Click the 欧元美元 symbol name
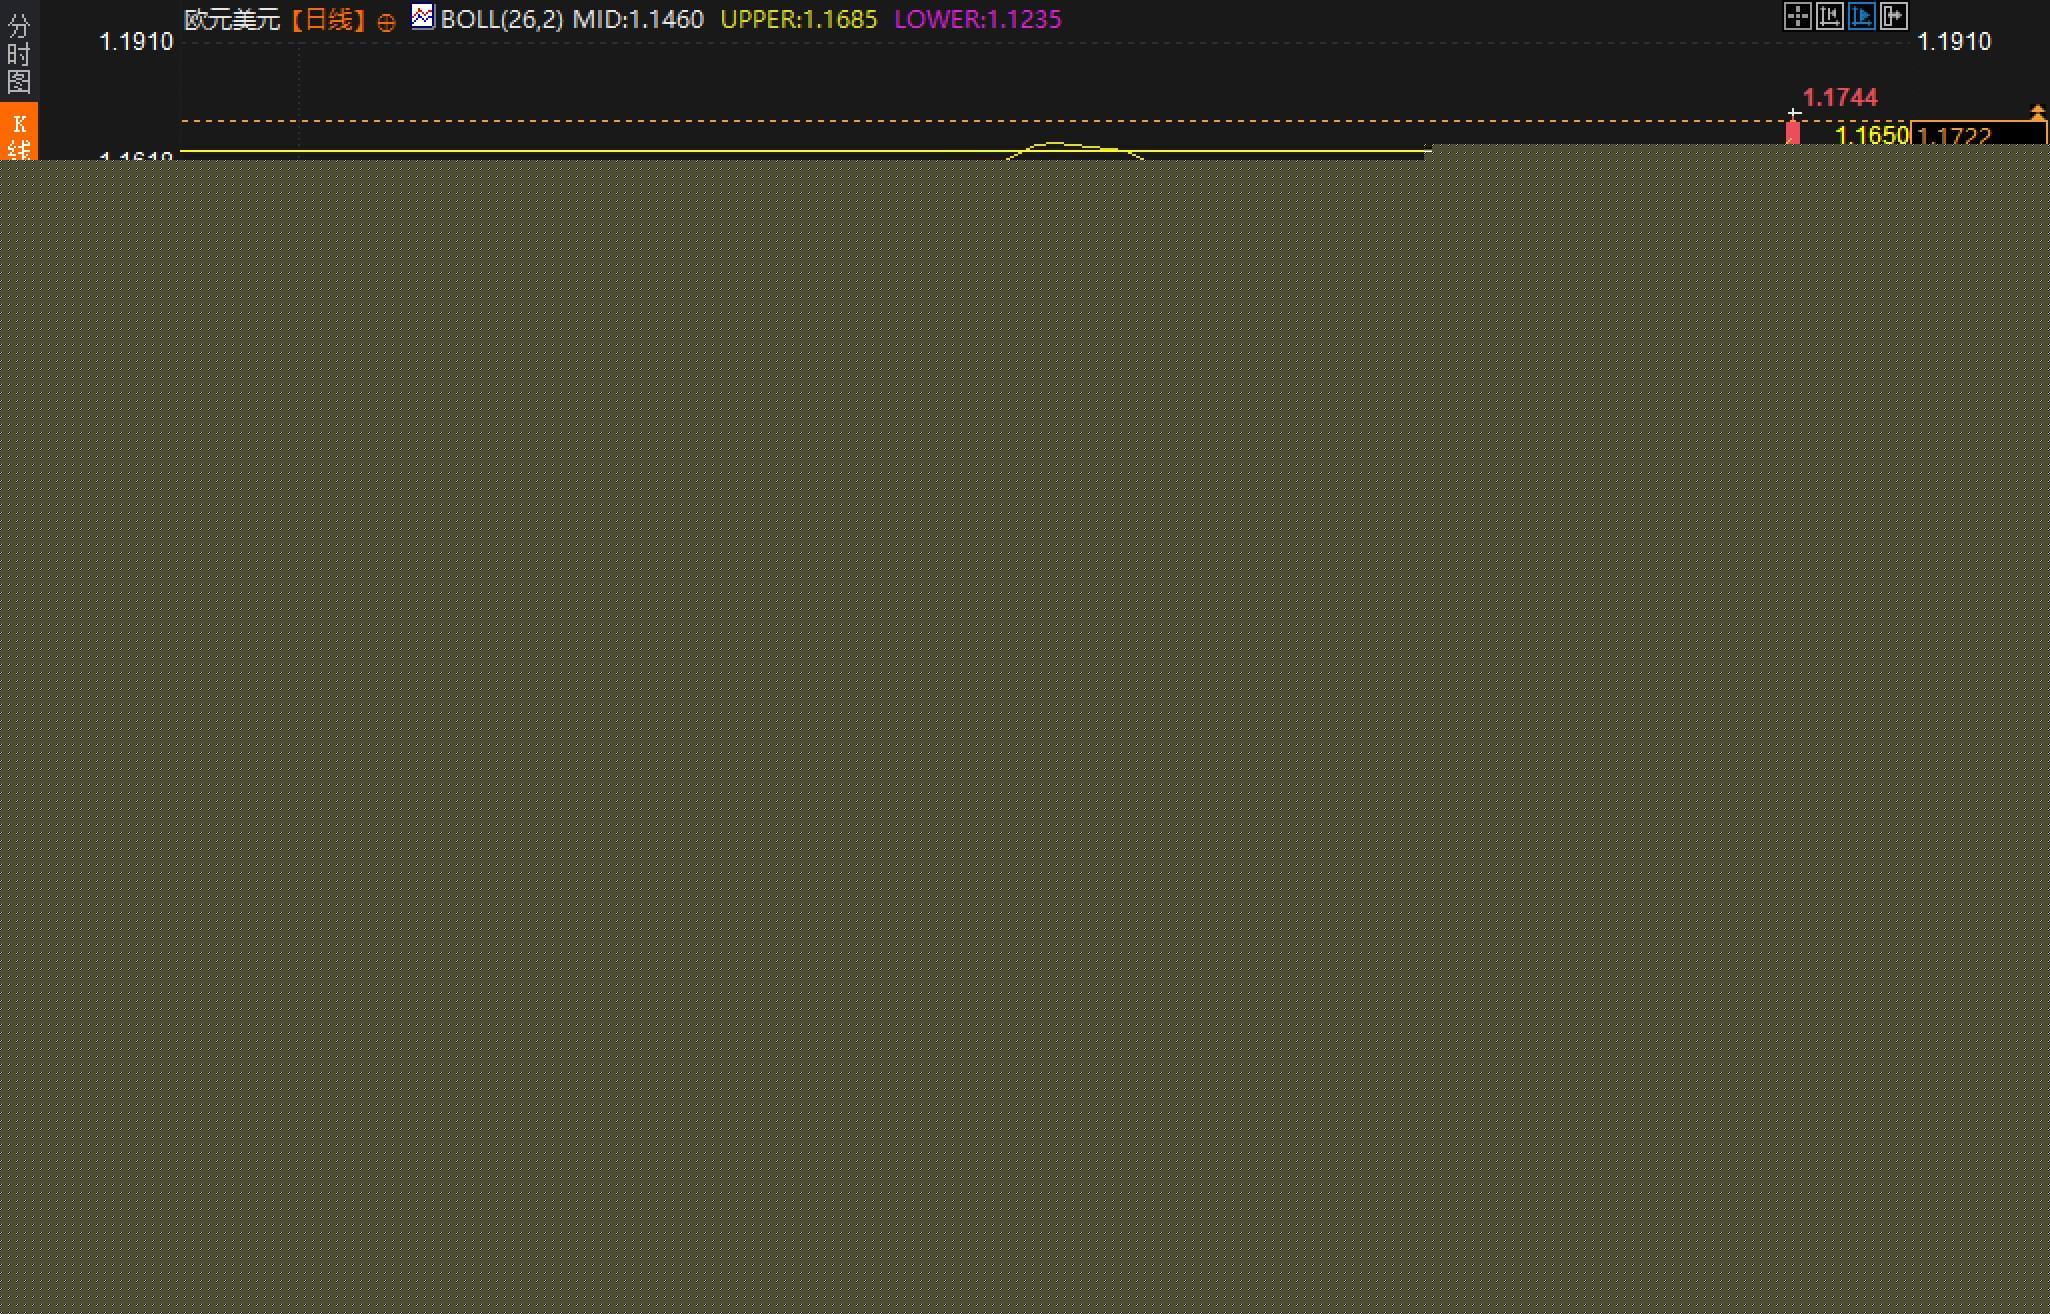The height and width of the screenshot is (1314, 2050). click(x=232, y=20)
